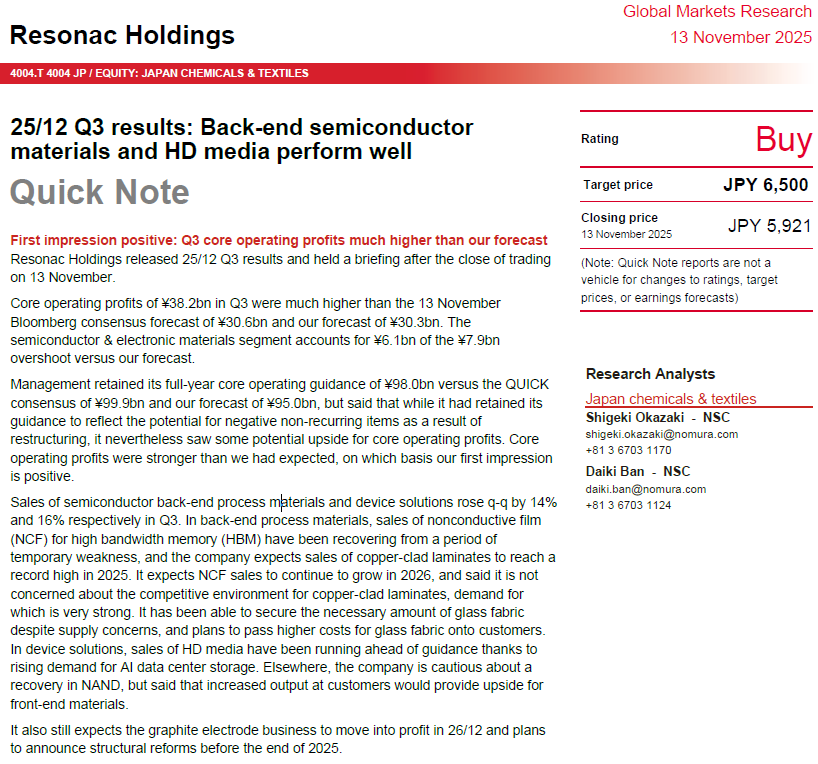Image resolution: width=818 pixels, height=764 pixels.
Task: Click the Quick Note heading
Action: click(x=100, y=192)
